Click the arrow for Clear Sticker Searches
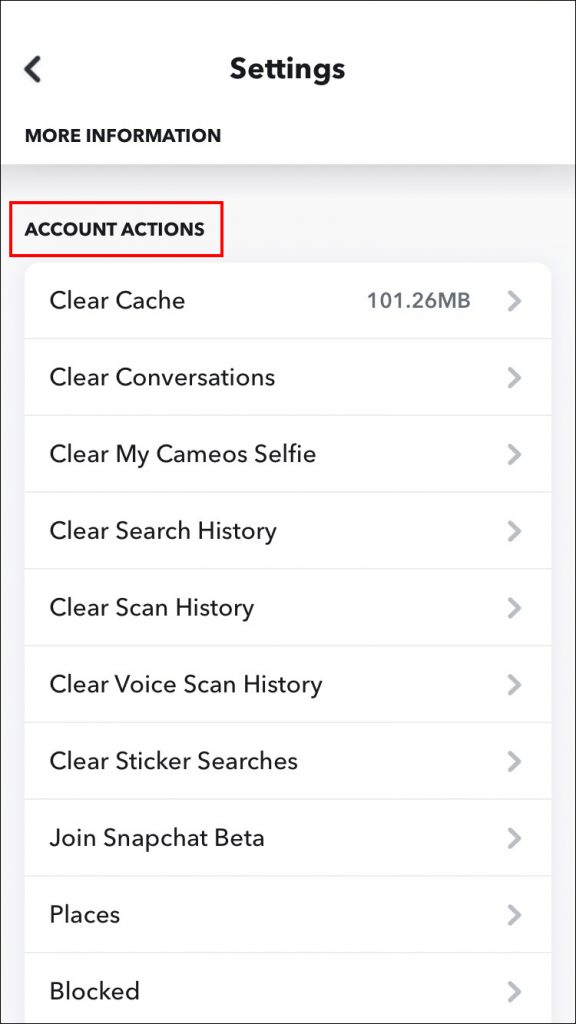 (x=515, y=761)
